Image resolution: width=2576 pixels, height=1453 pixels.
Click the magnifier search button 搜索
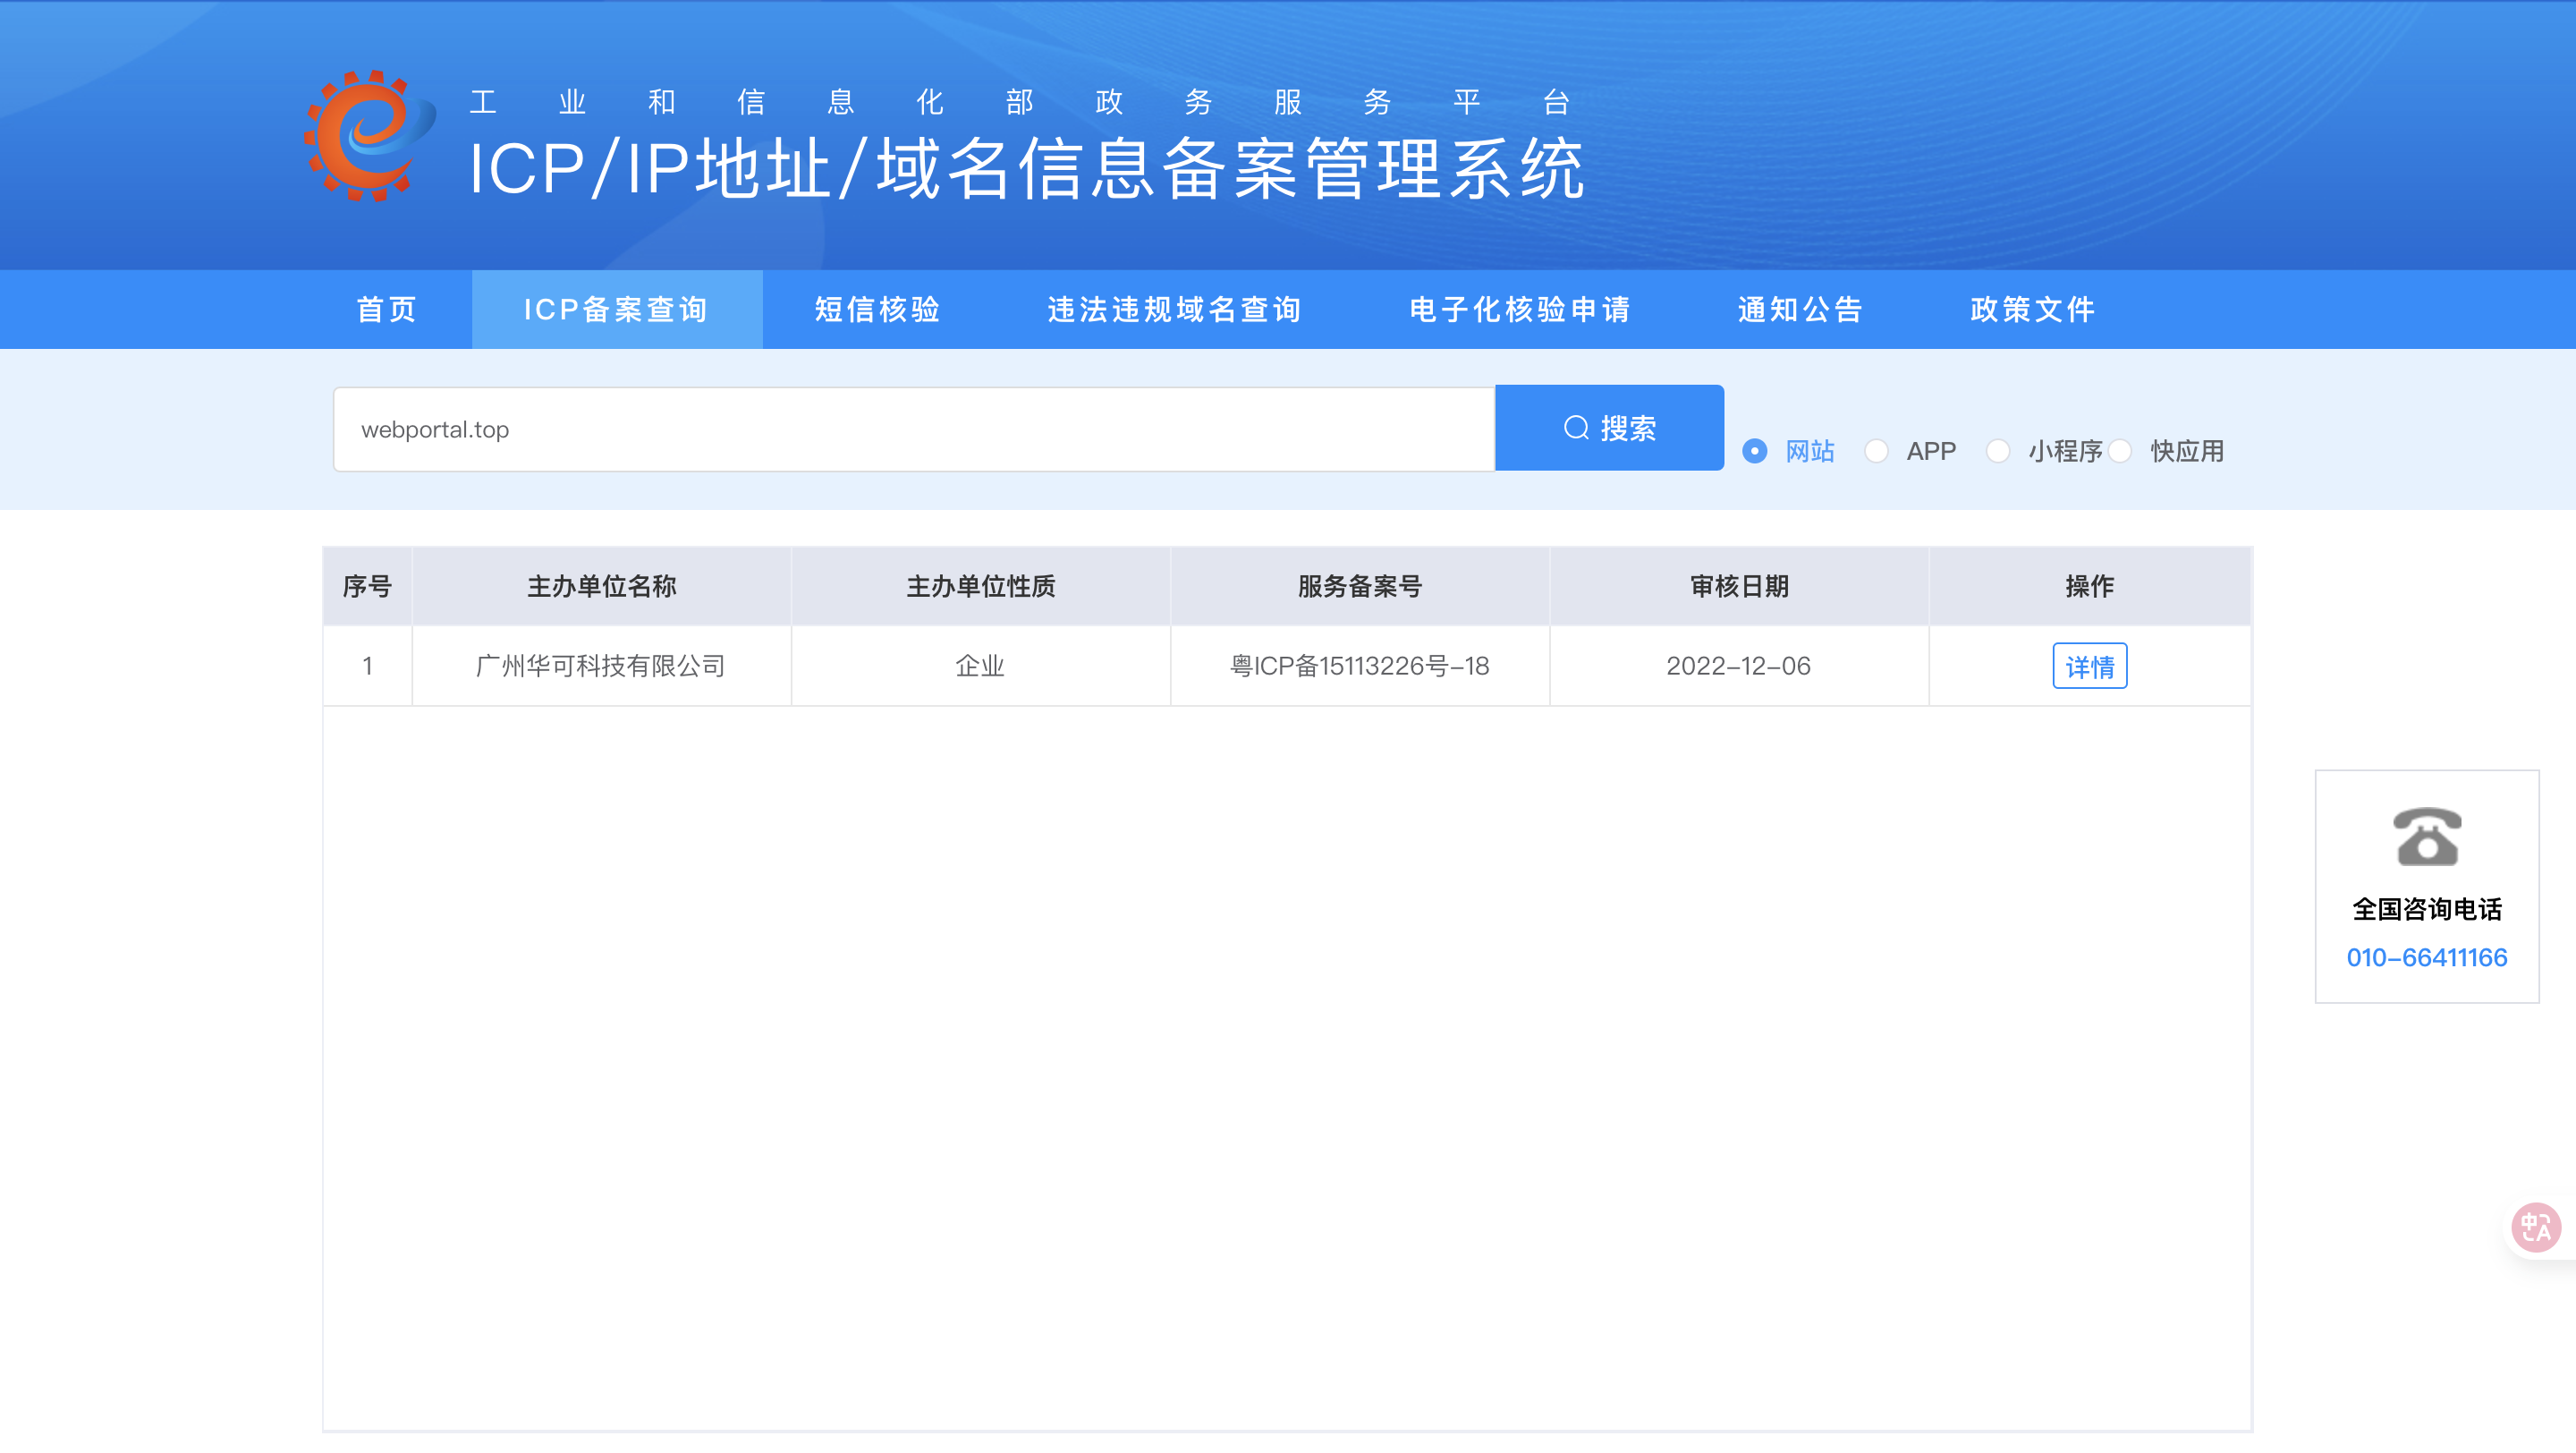pyautogui.click(x=1609, y=428)
